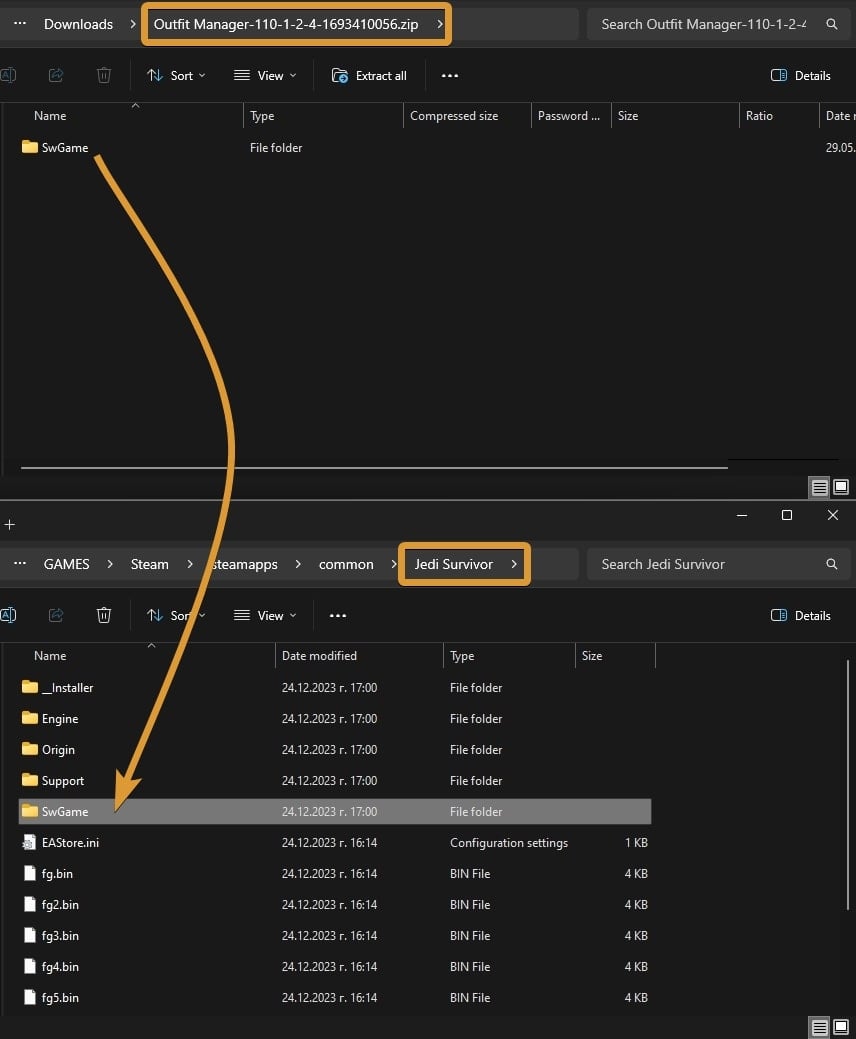Expand chevron after steamapps breadcrumb

(x=298, y=565)
